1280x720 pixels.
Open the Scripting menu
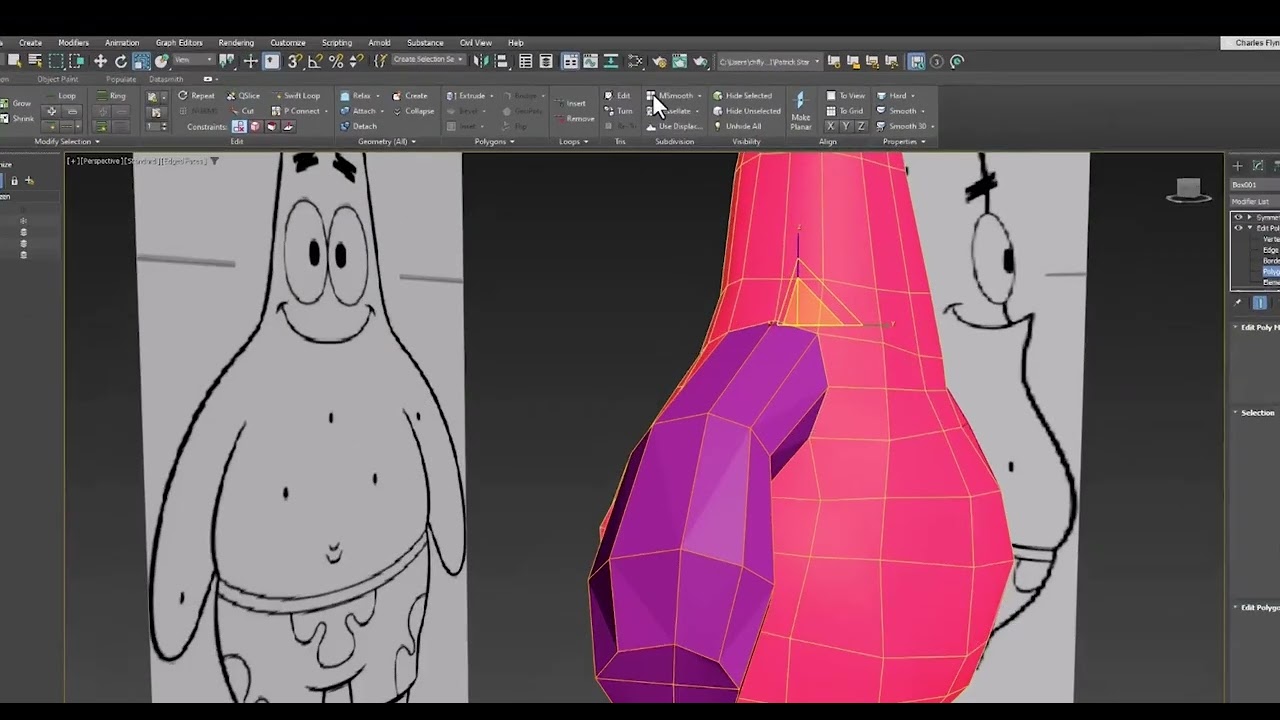tap(336, 43)
